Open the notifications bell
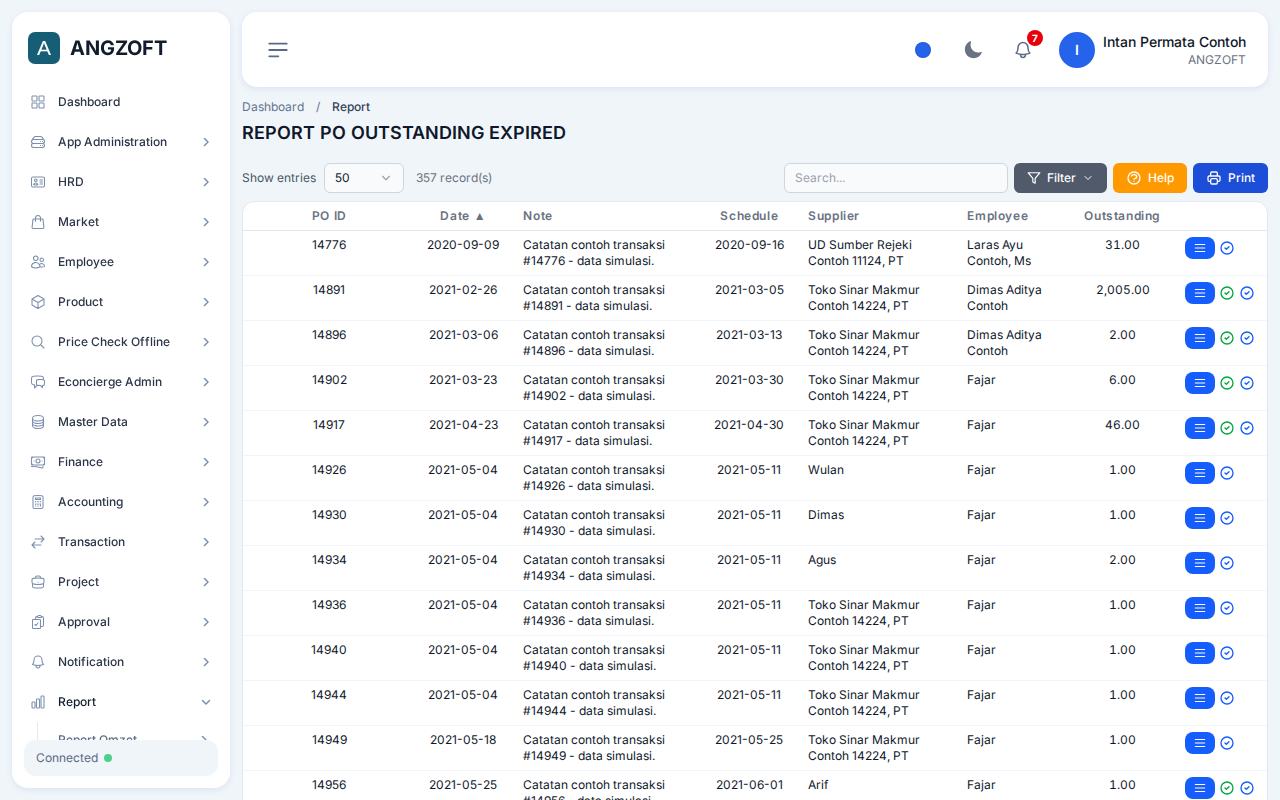Viewport: 1280px width, 800px height. 1023,50
